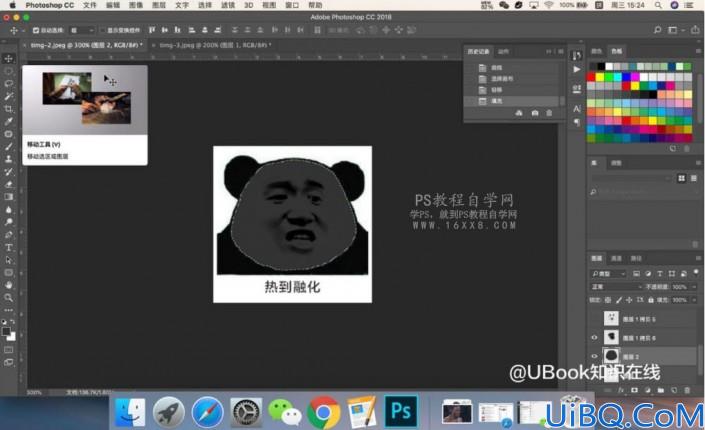Click the layer styles fx icon
The image size is (705, 430).
click(621, 390)
